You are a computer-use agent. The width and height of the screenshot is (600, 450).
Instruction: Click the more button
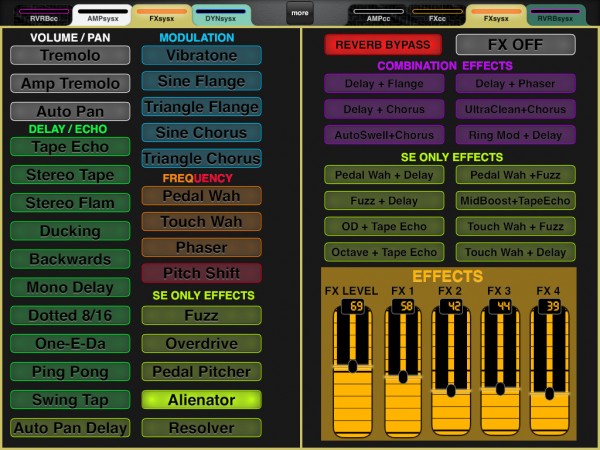(x=300, y=13)
